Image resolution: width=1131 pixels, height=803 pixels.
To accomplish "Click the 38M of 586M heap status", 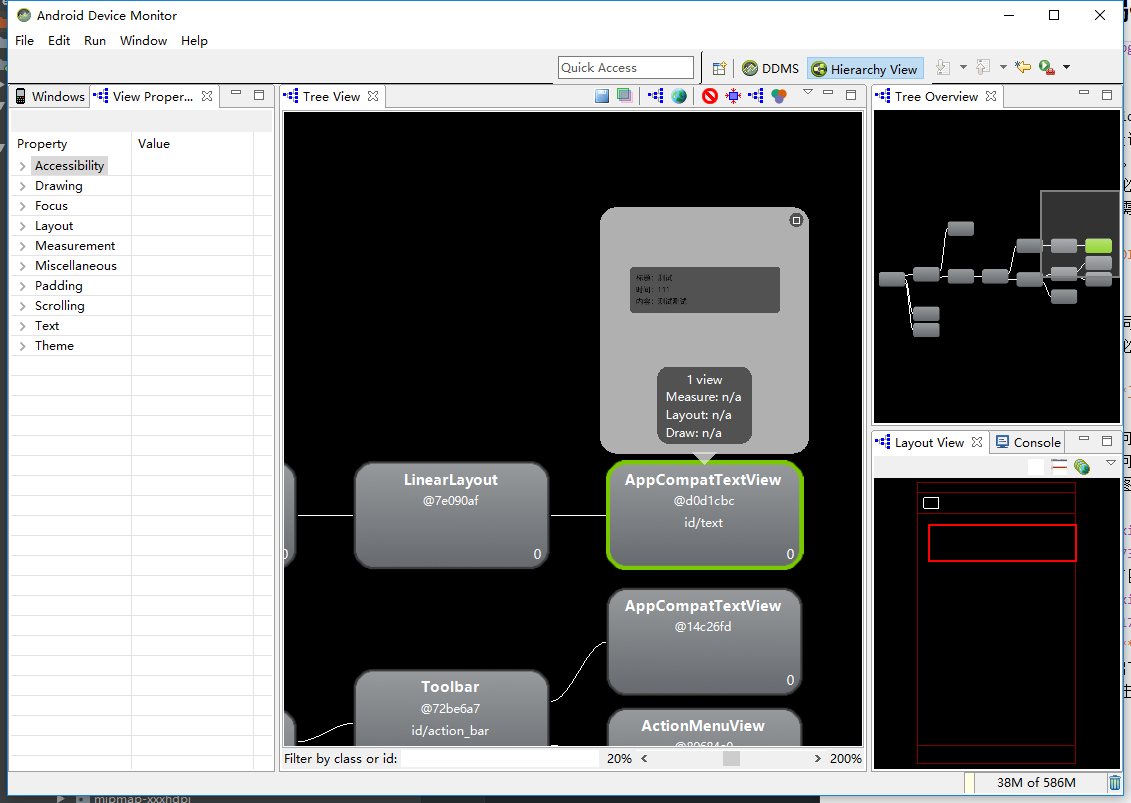I will (x=1036, y=782).
